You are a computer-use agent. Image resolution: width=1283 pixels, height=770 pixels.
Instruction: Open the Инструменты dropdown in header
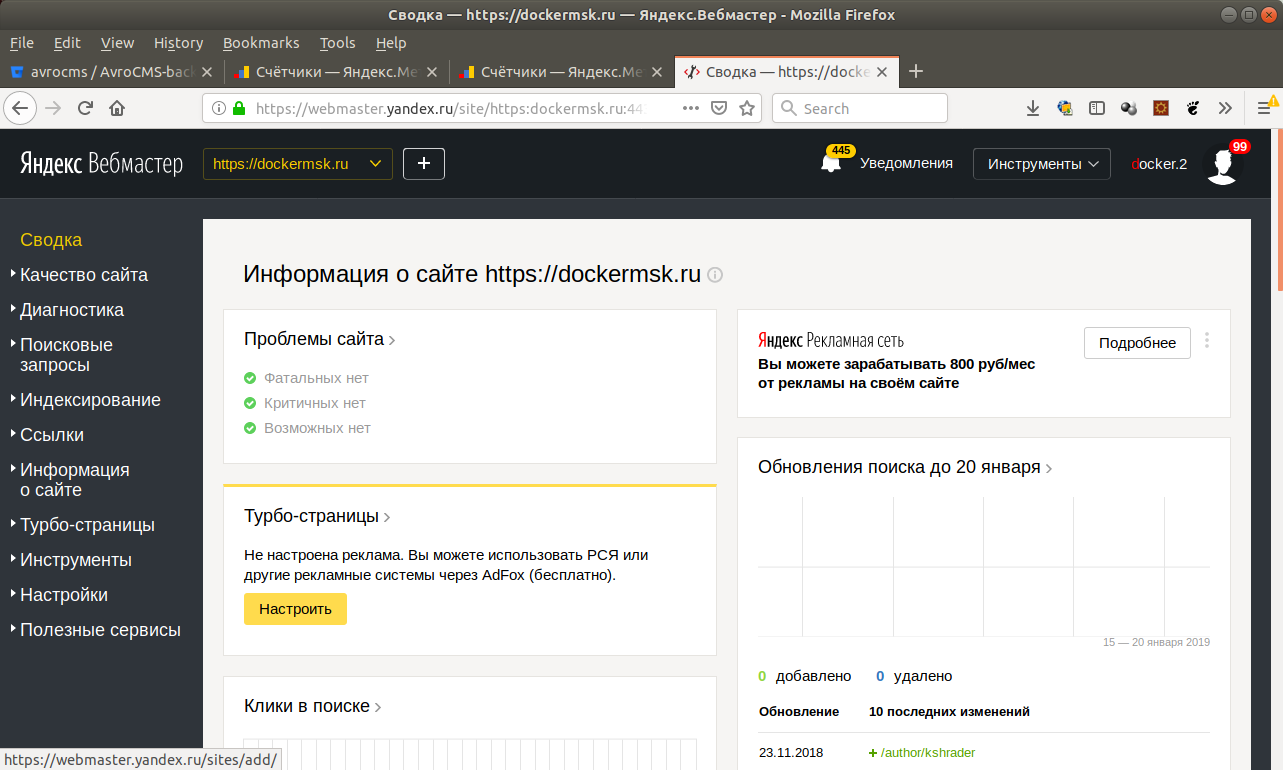(1042, 164)
